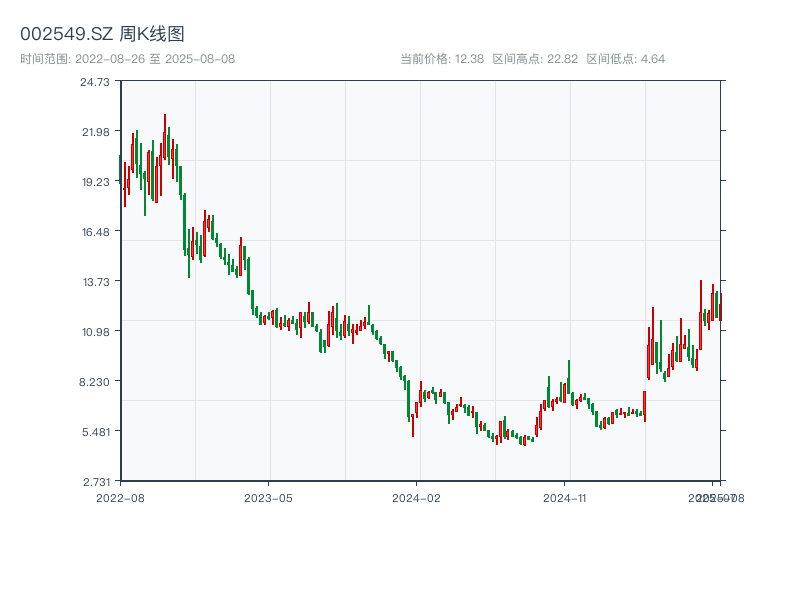Click the 当前价格 12.38 label
Viewport: 800px width, 600px height.
(442, 59)
